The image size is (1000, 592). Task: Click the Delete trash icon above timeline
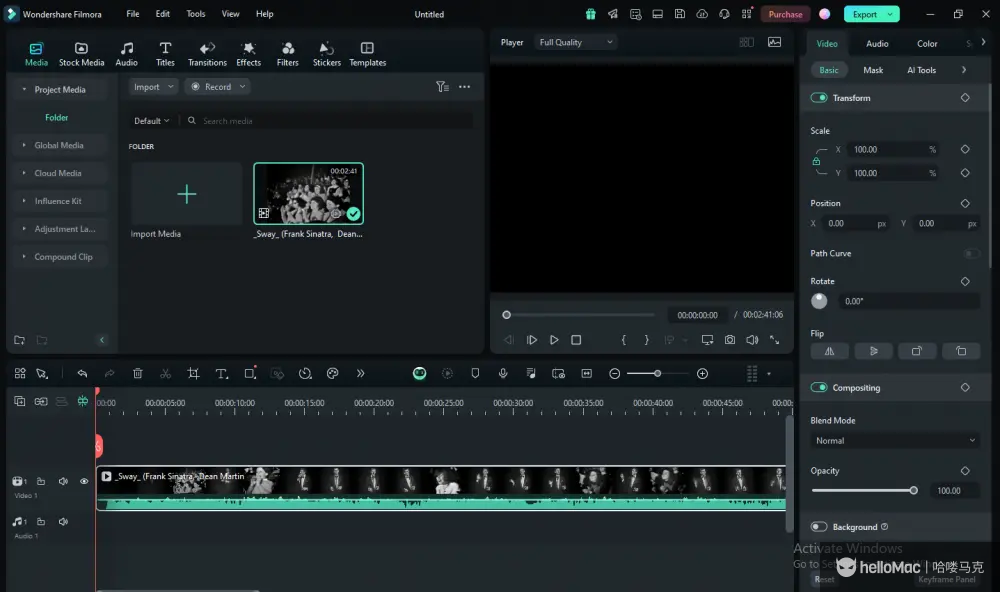coord(138,373)
